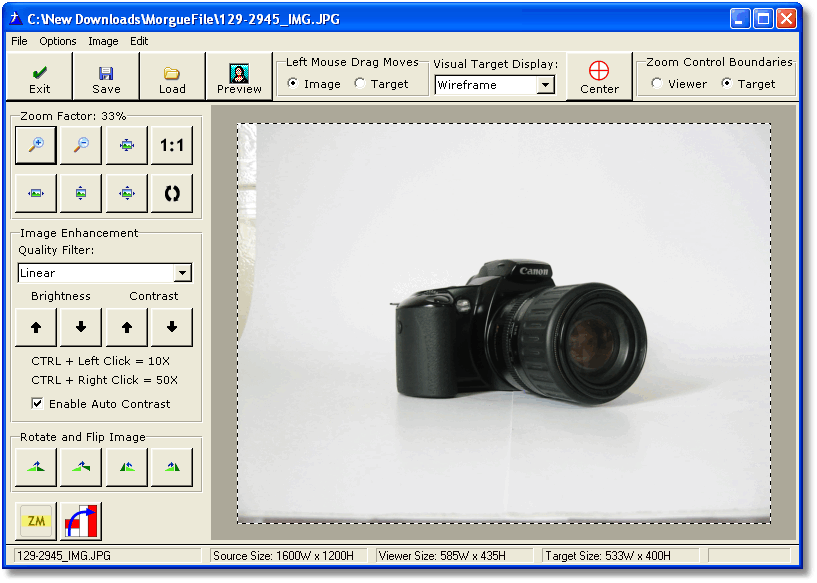This screenshot has width=817, height=583.
Task: Click the circular arrows reset button
Action: coord(172,193)
